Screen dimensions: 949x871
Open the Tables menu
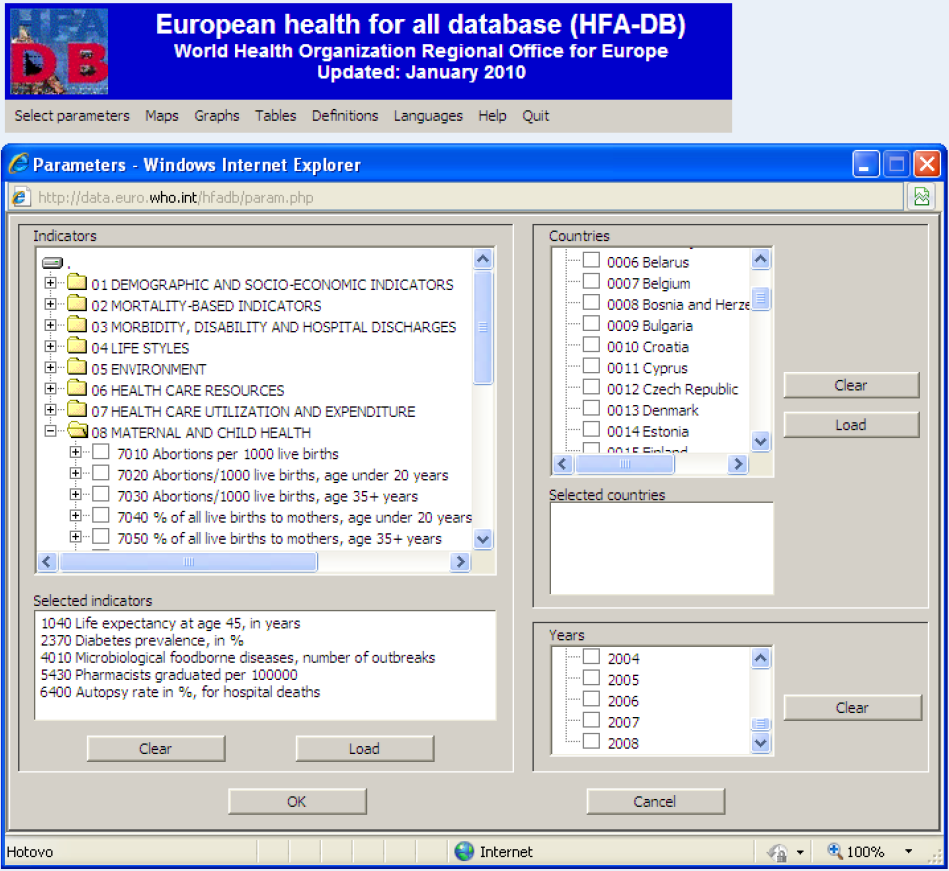click(275, 116)
